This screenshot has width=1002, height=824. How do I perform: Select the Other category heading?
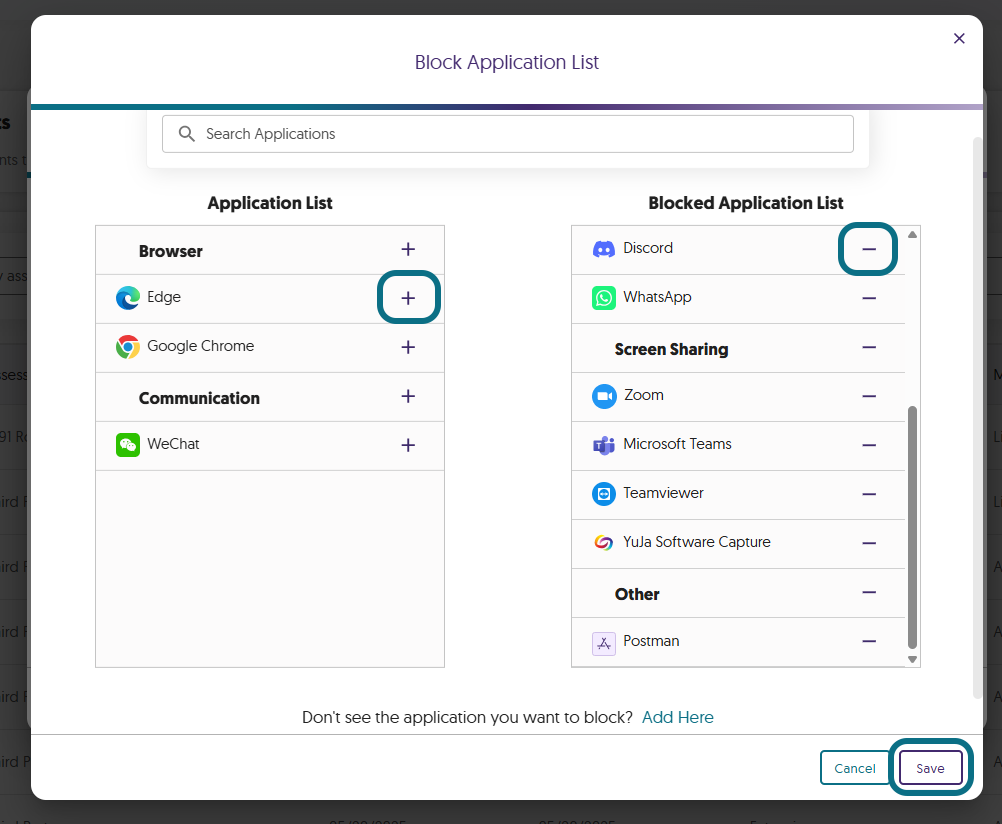click(636, 595)
